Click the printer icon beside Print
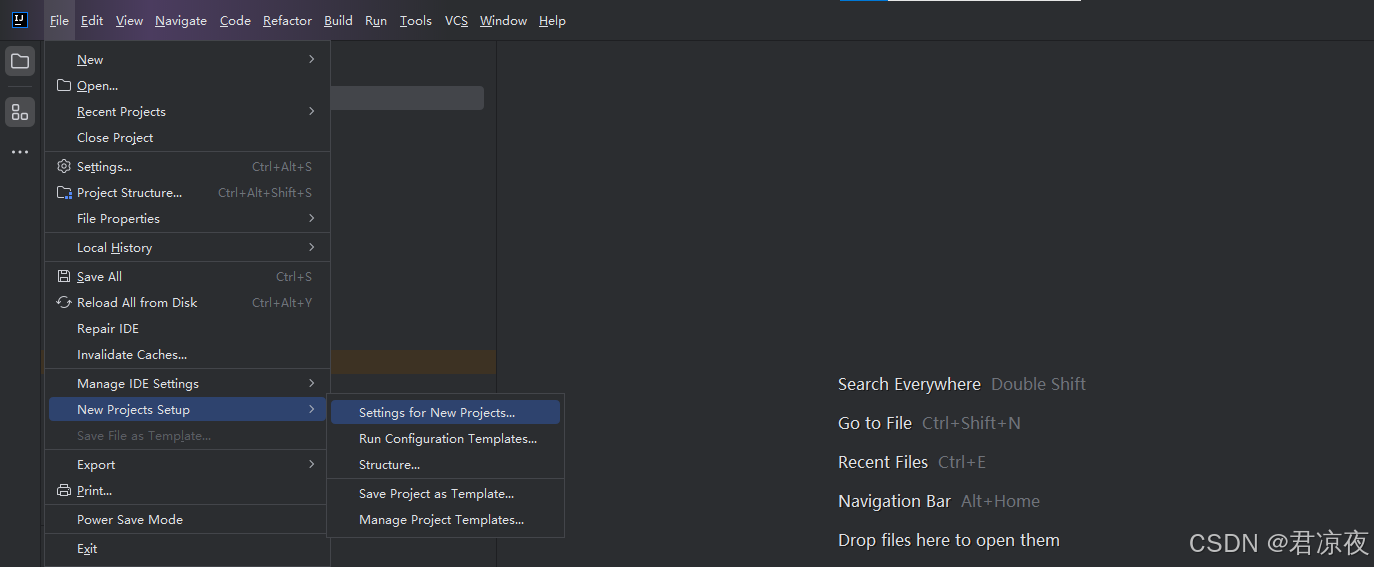 click(64, 490)
